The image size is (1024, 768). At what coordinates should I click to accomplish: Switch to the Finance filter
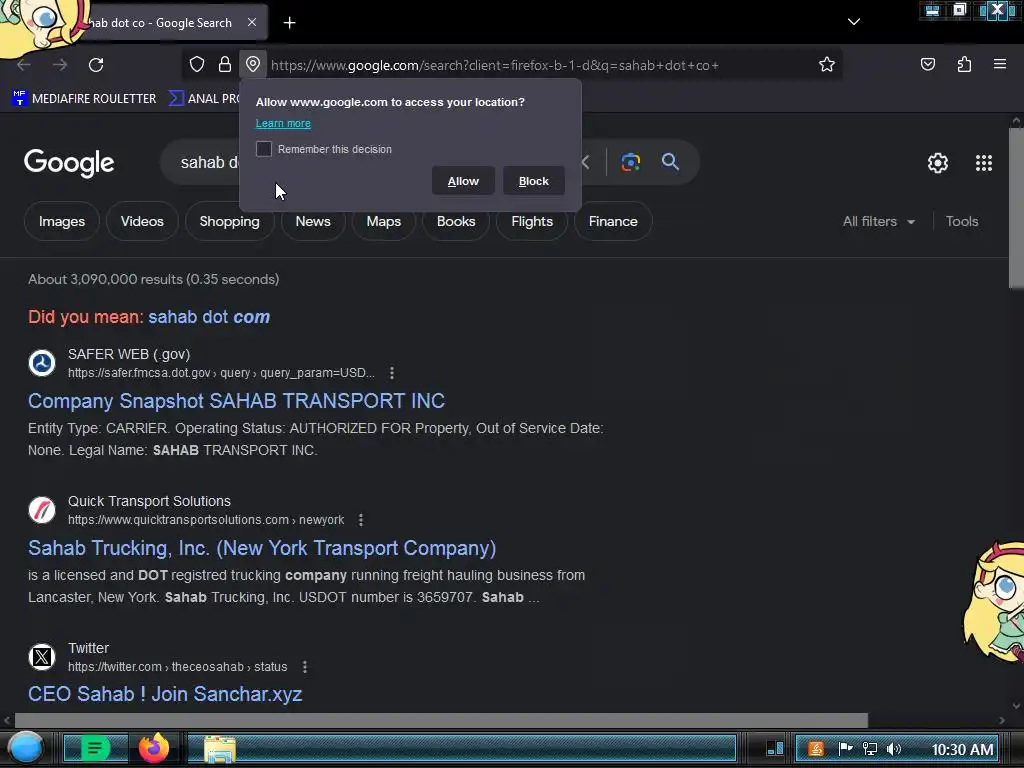[x=613, y=221]
